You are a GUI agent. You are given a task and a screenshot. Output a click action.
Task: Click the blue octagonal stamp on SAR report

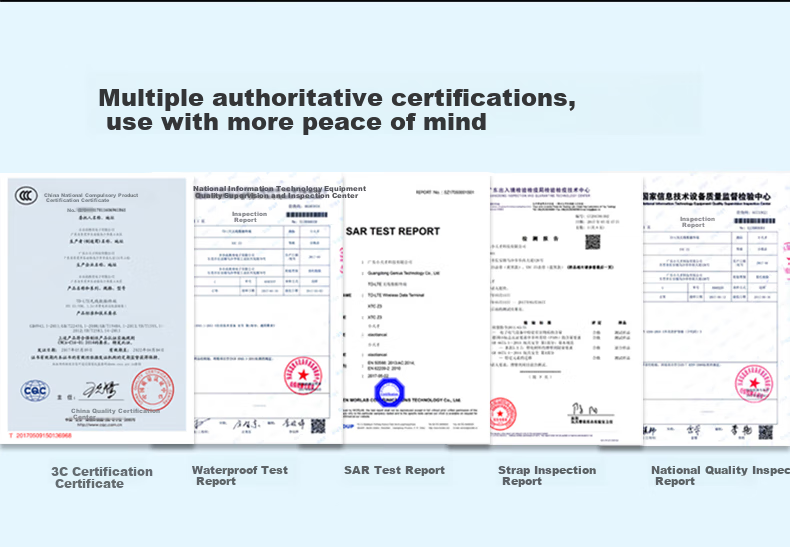pos(389,393)
